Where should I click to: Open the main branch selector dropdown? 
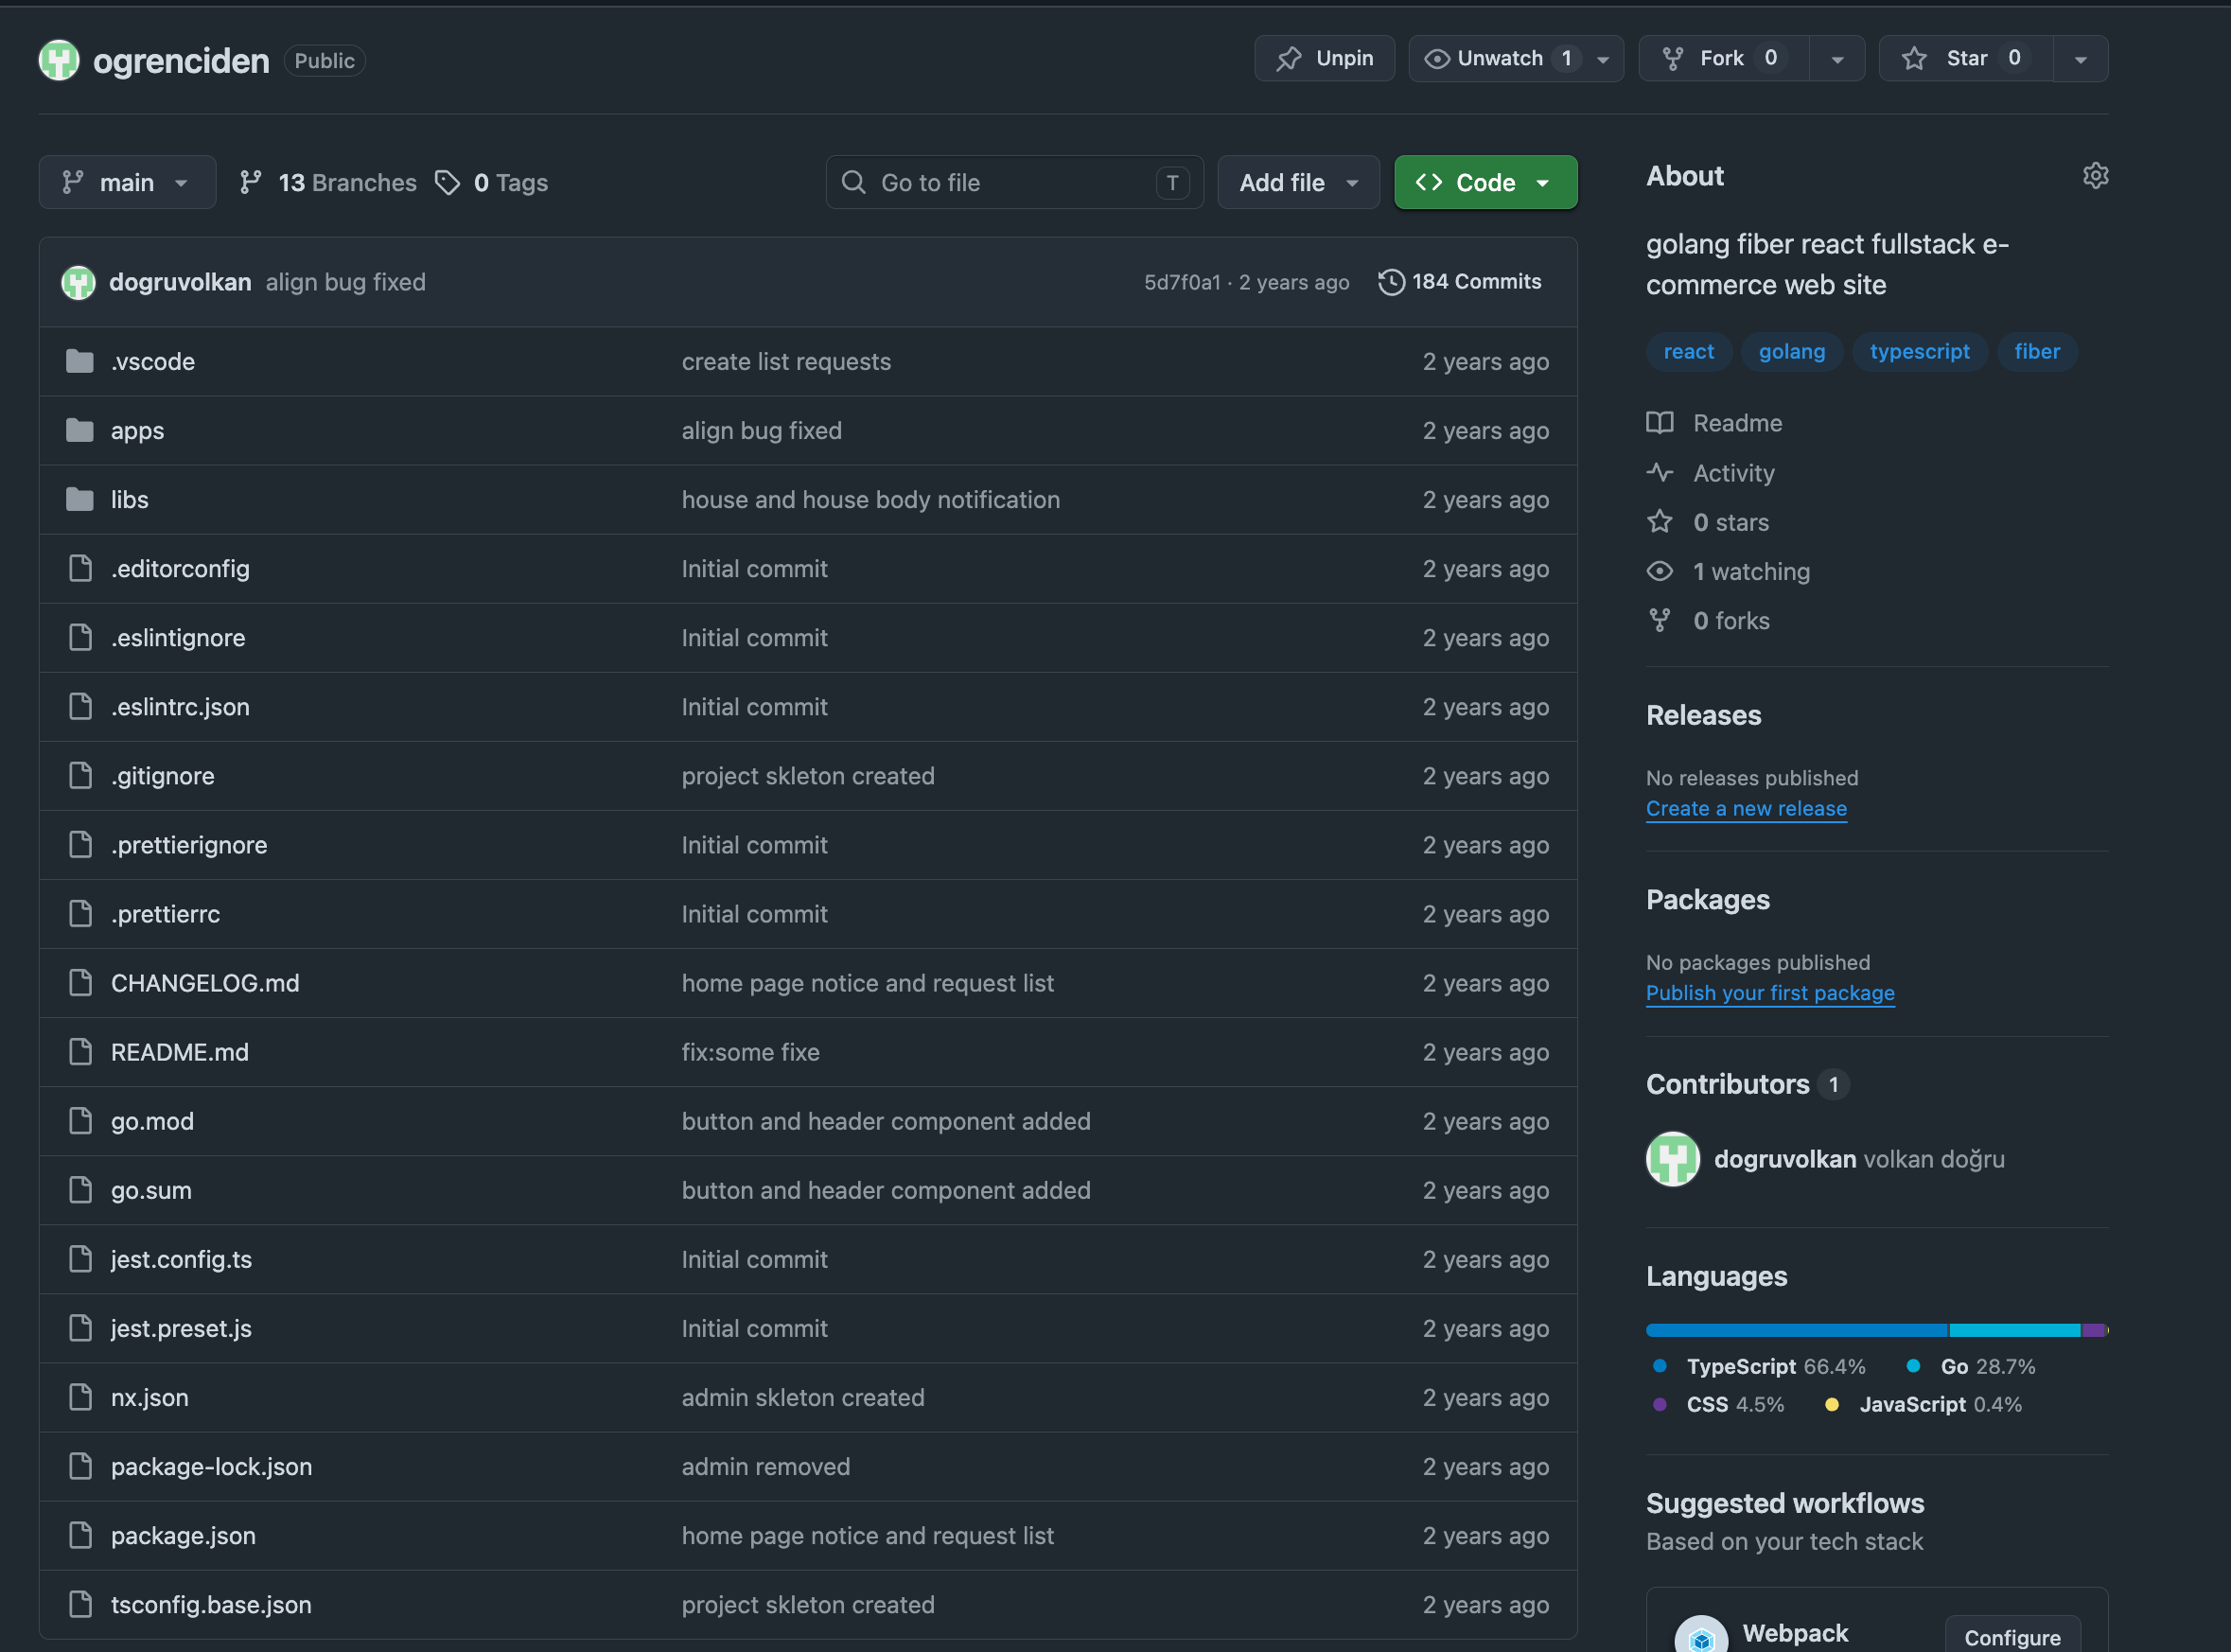coord(127,182)
